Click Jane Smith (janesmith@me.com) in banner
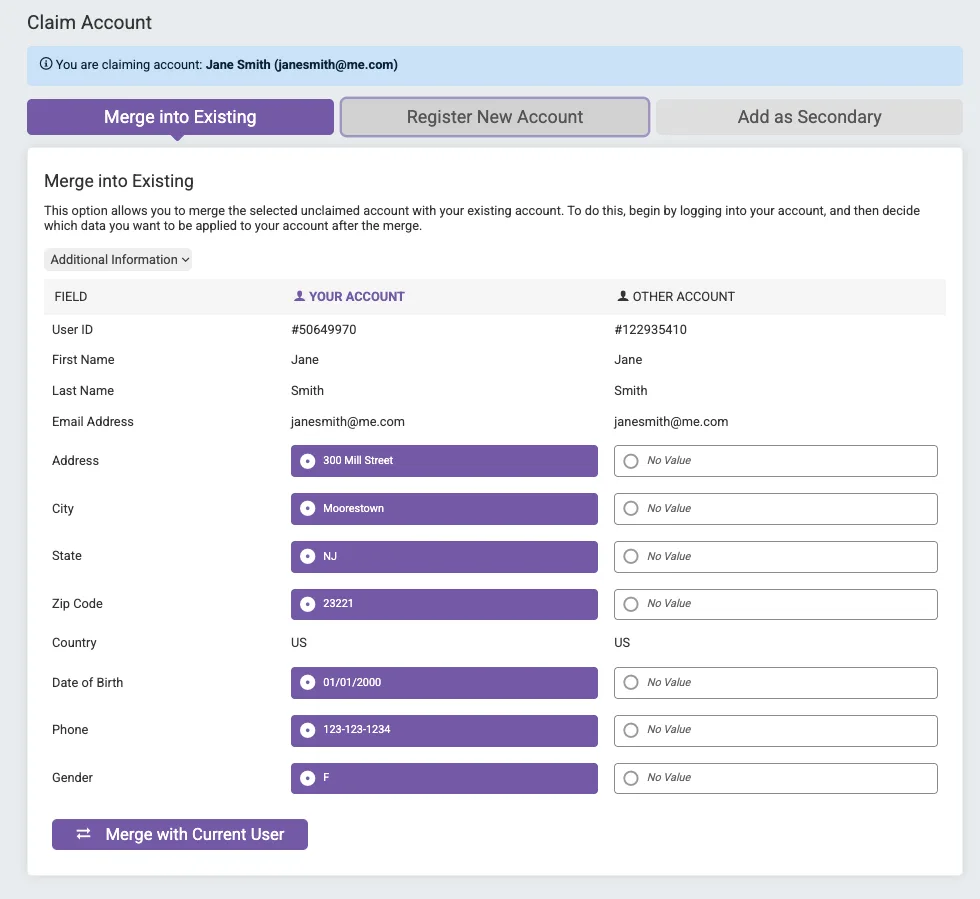Screen dimensions: 980x899 tap(301, 64)
